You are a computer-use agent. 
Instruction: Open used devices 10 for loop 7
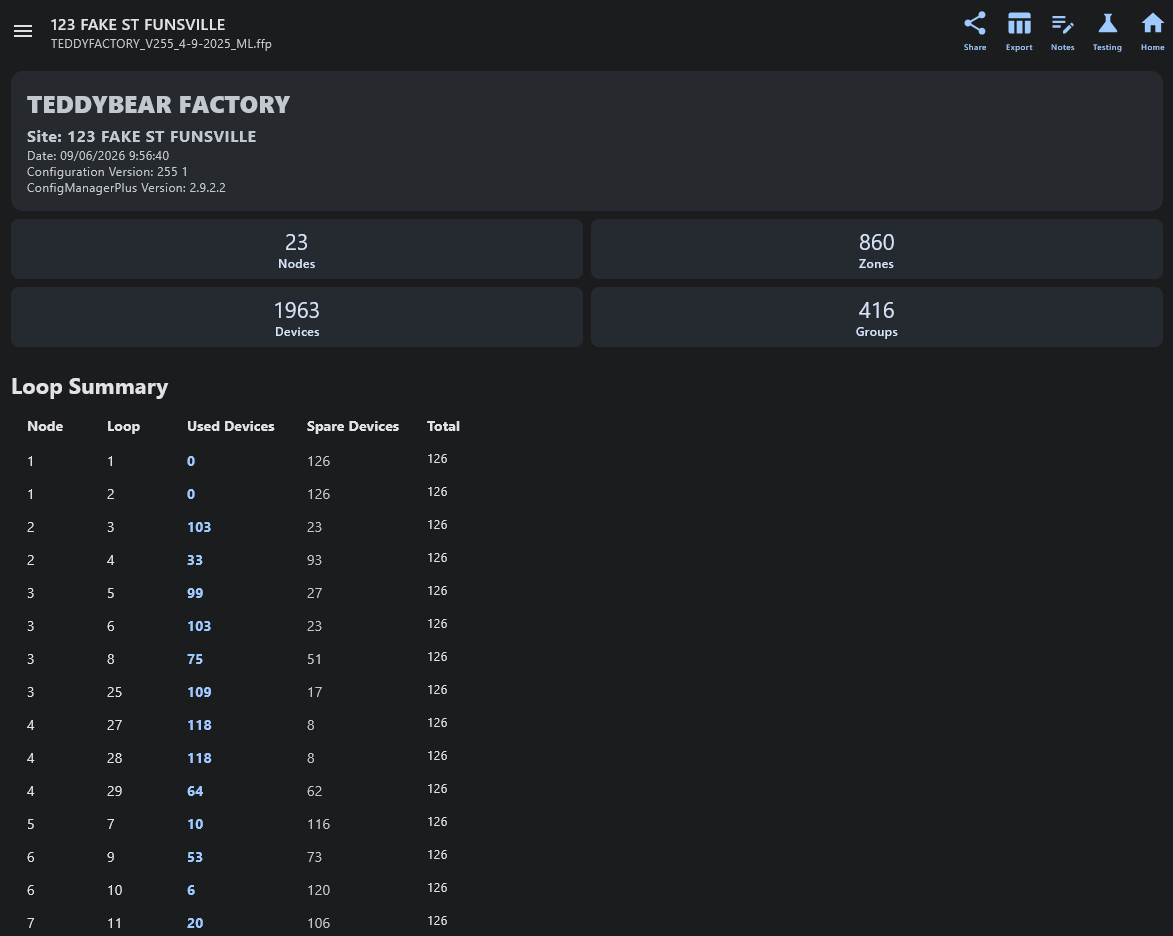[x=195, y=824]
